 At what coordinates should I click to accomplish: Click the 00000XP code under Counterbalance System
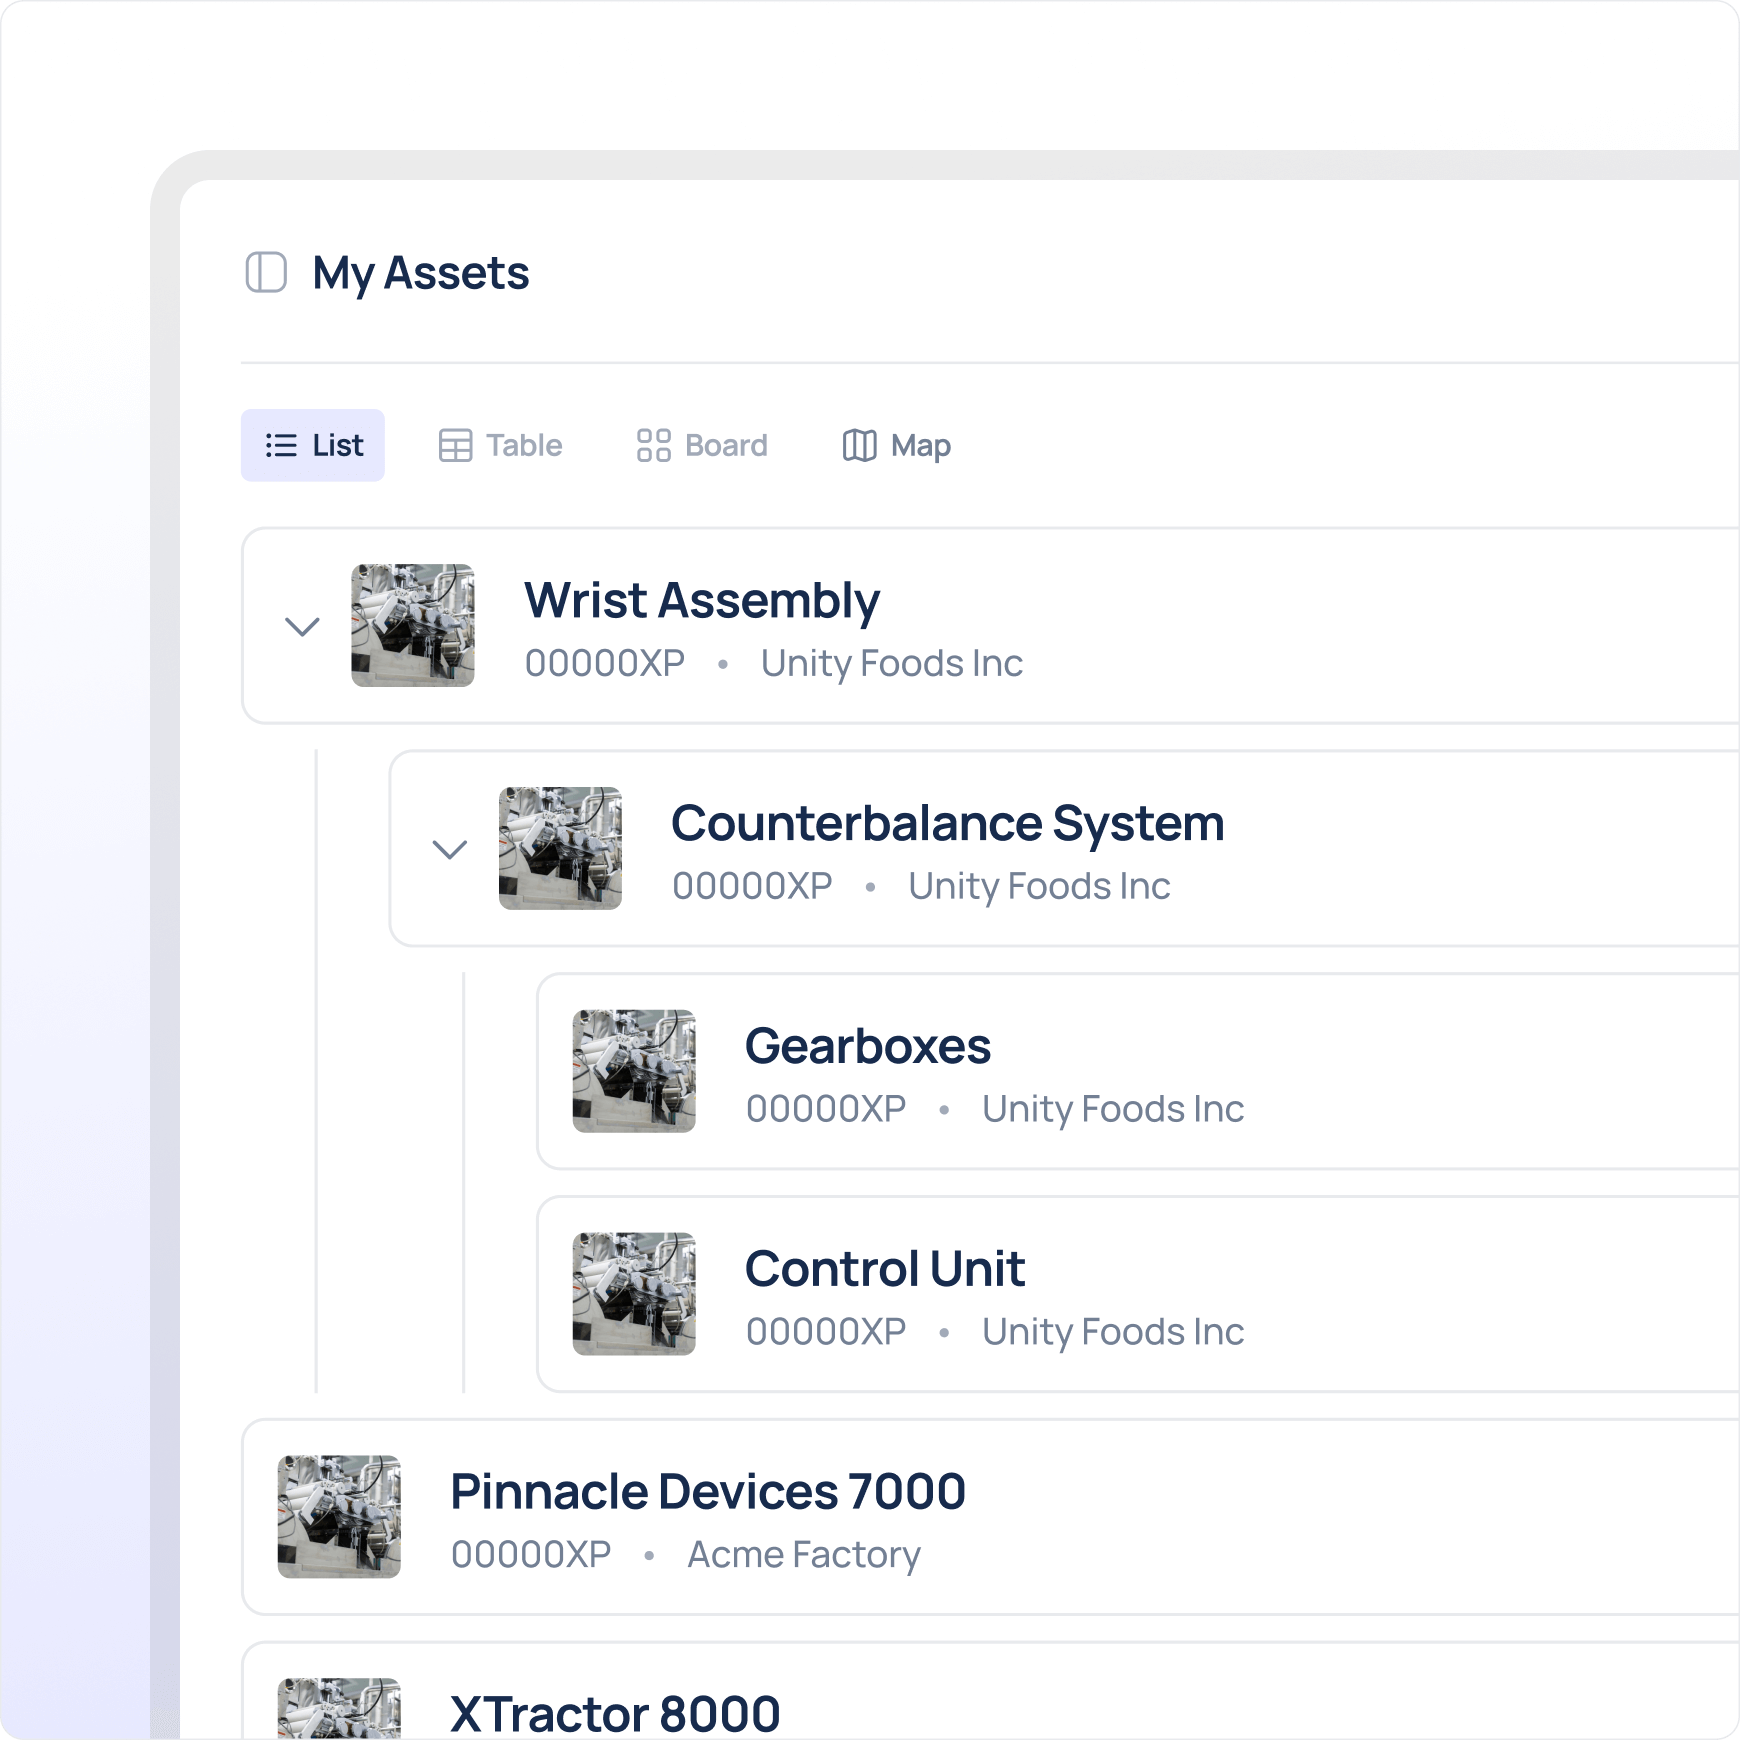pyautogui.click(x=752, y=887)
